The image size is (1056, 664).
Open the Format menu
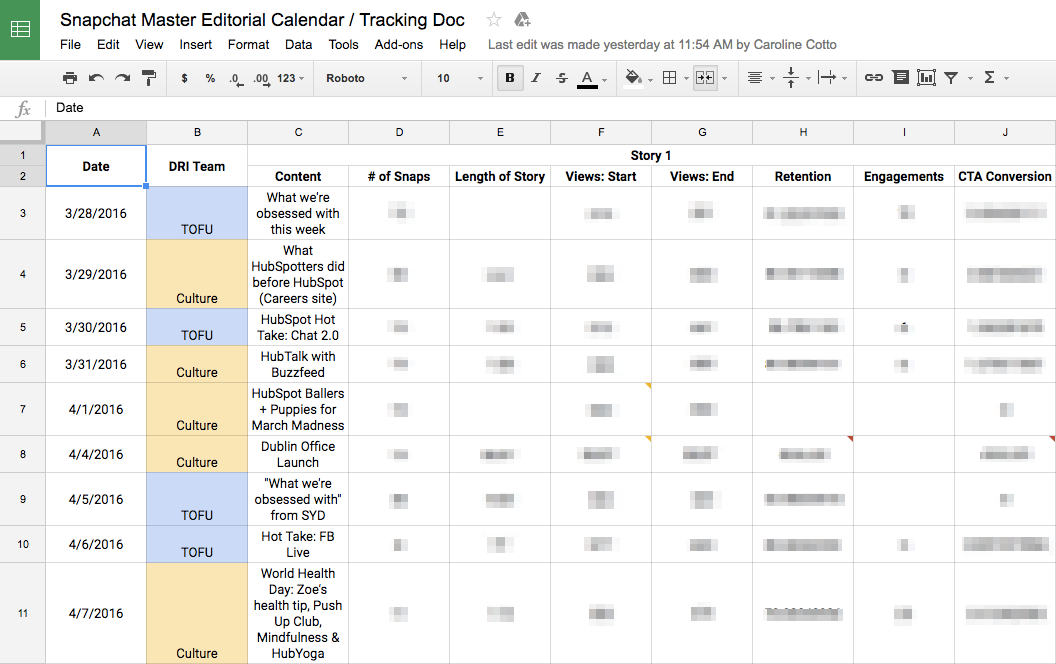click(x=249, y=44)
